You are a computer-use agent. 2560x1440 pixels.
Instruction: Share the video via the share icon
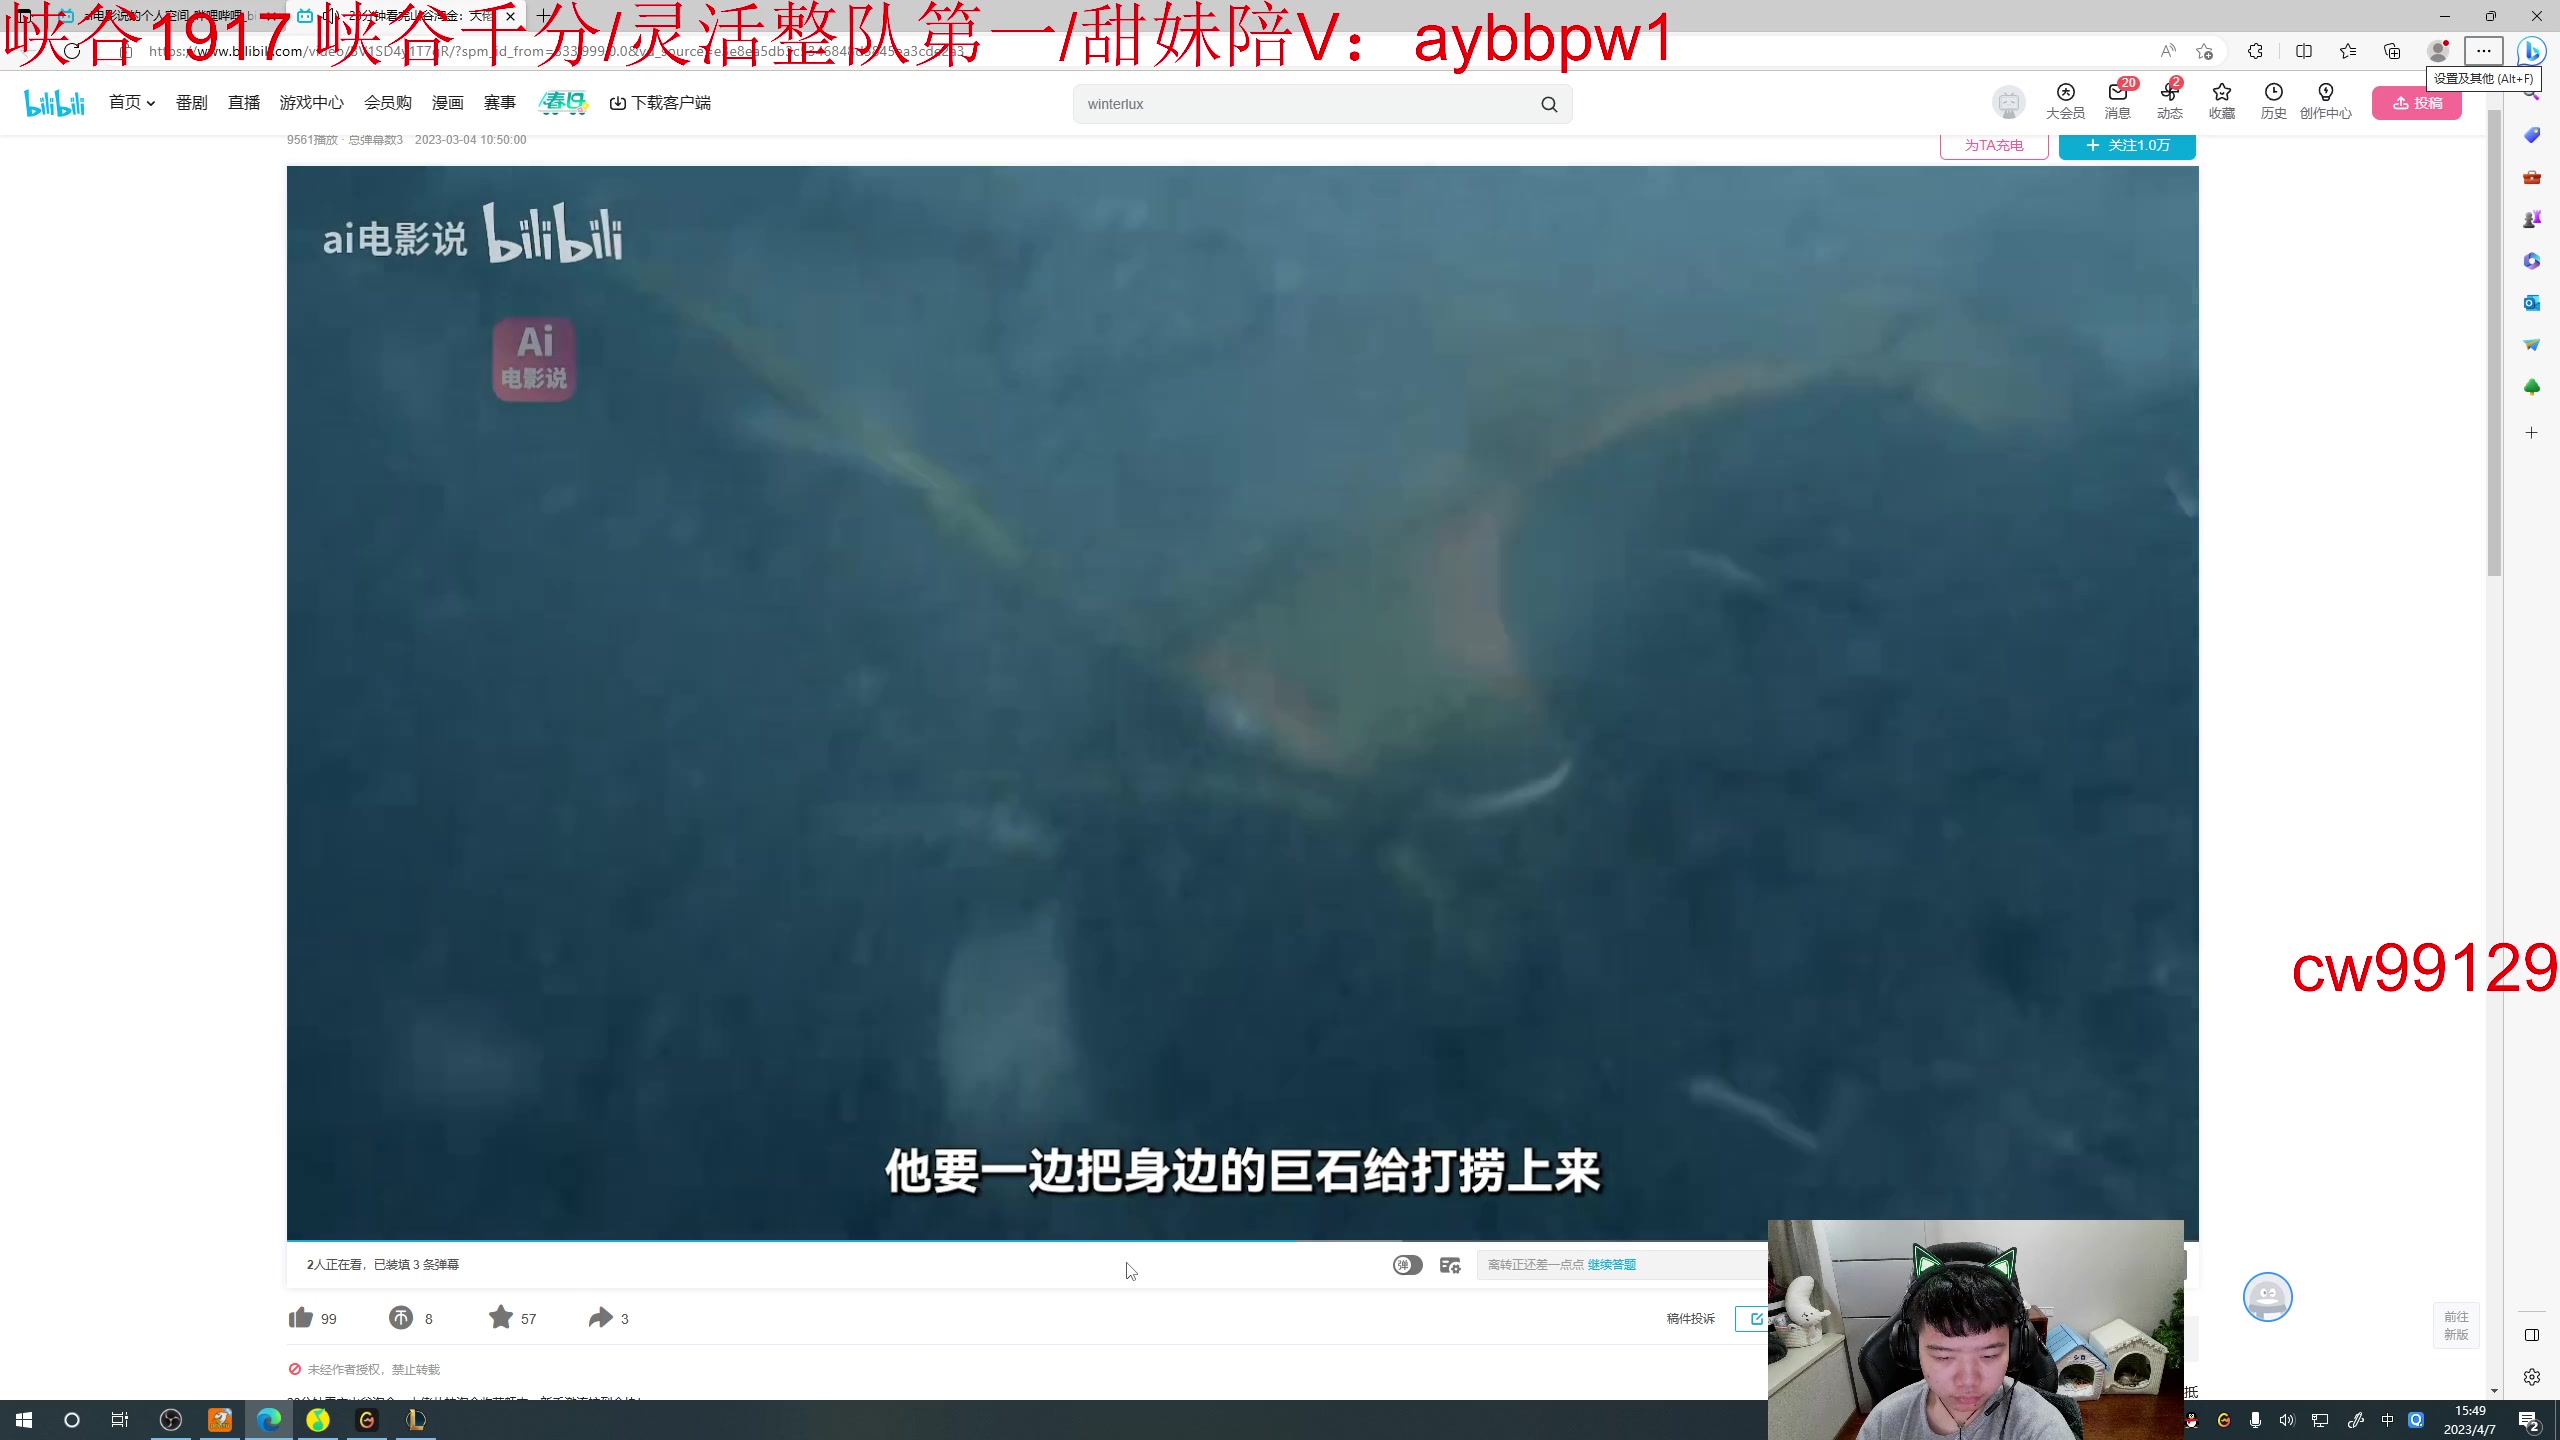600,1318
